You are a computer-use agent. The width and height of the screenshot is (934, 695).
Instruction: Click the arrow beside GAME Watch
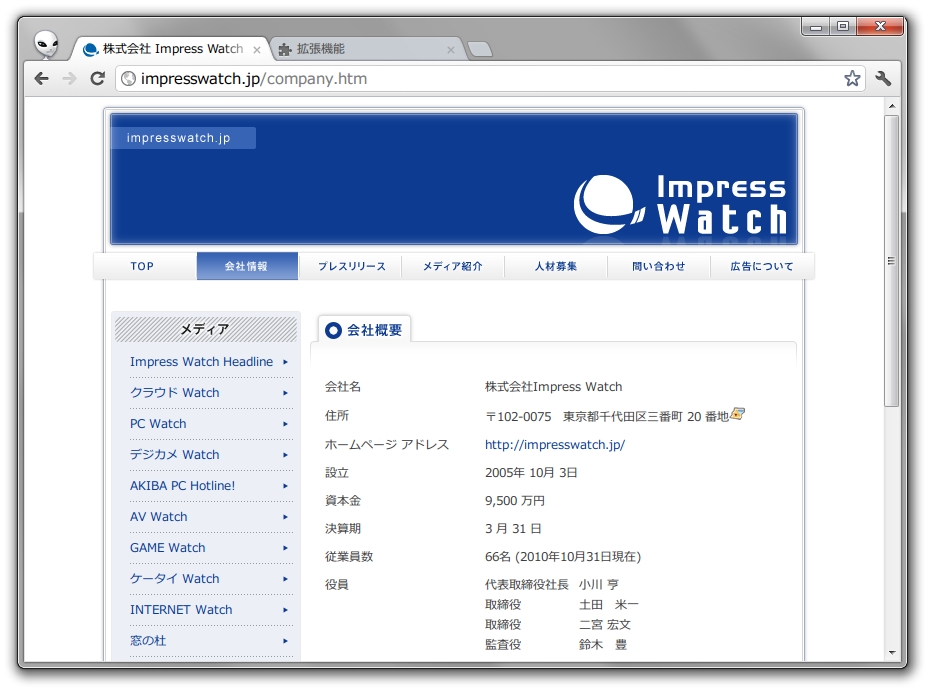285,548
